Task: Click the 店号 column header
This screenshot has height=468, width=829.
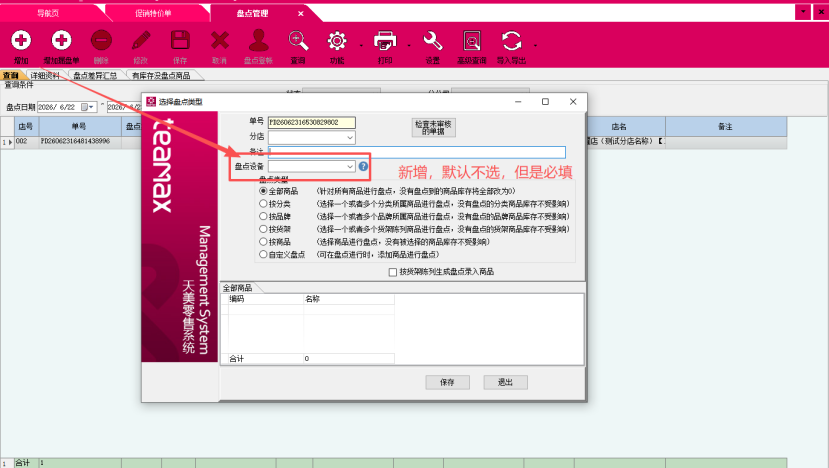Action: [x=26, y=127]
